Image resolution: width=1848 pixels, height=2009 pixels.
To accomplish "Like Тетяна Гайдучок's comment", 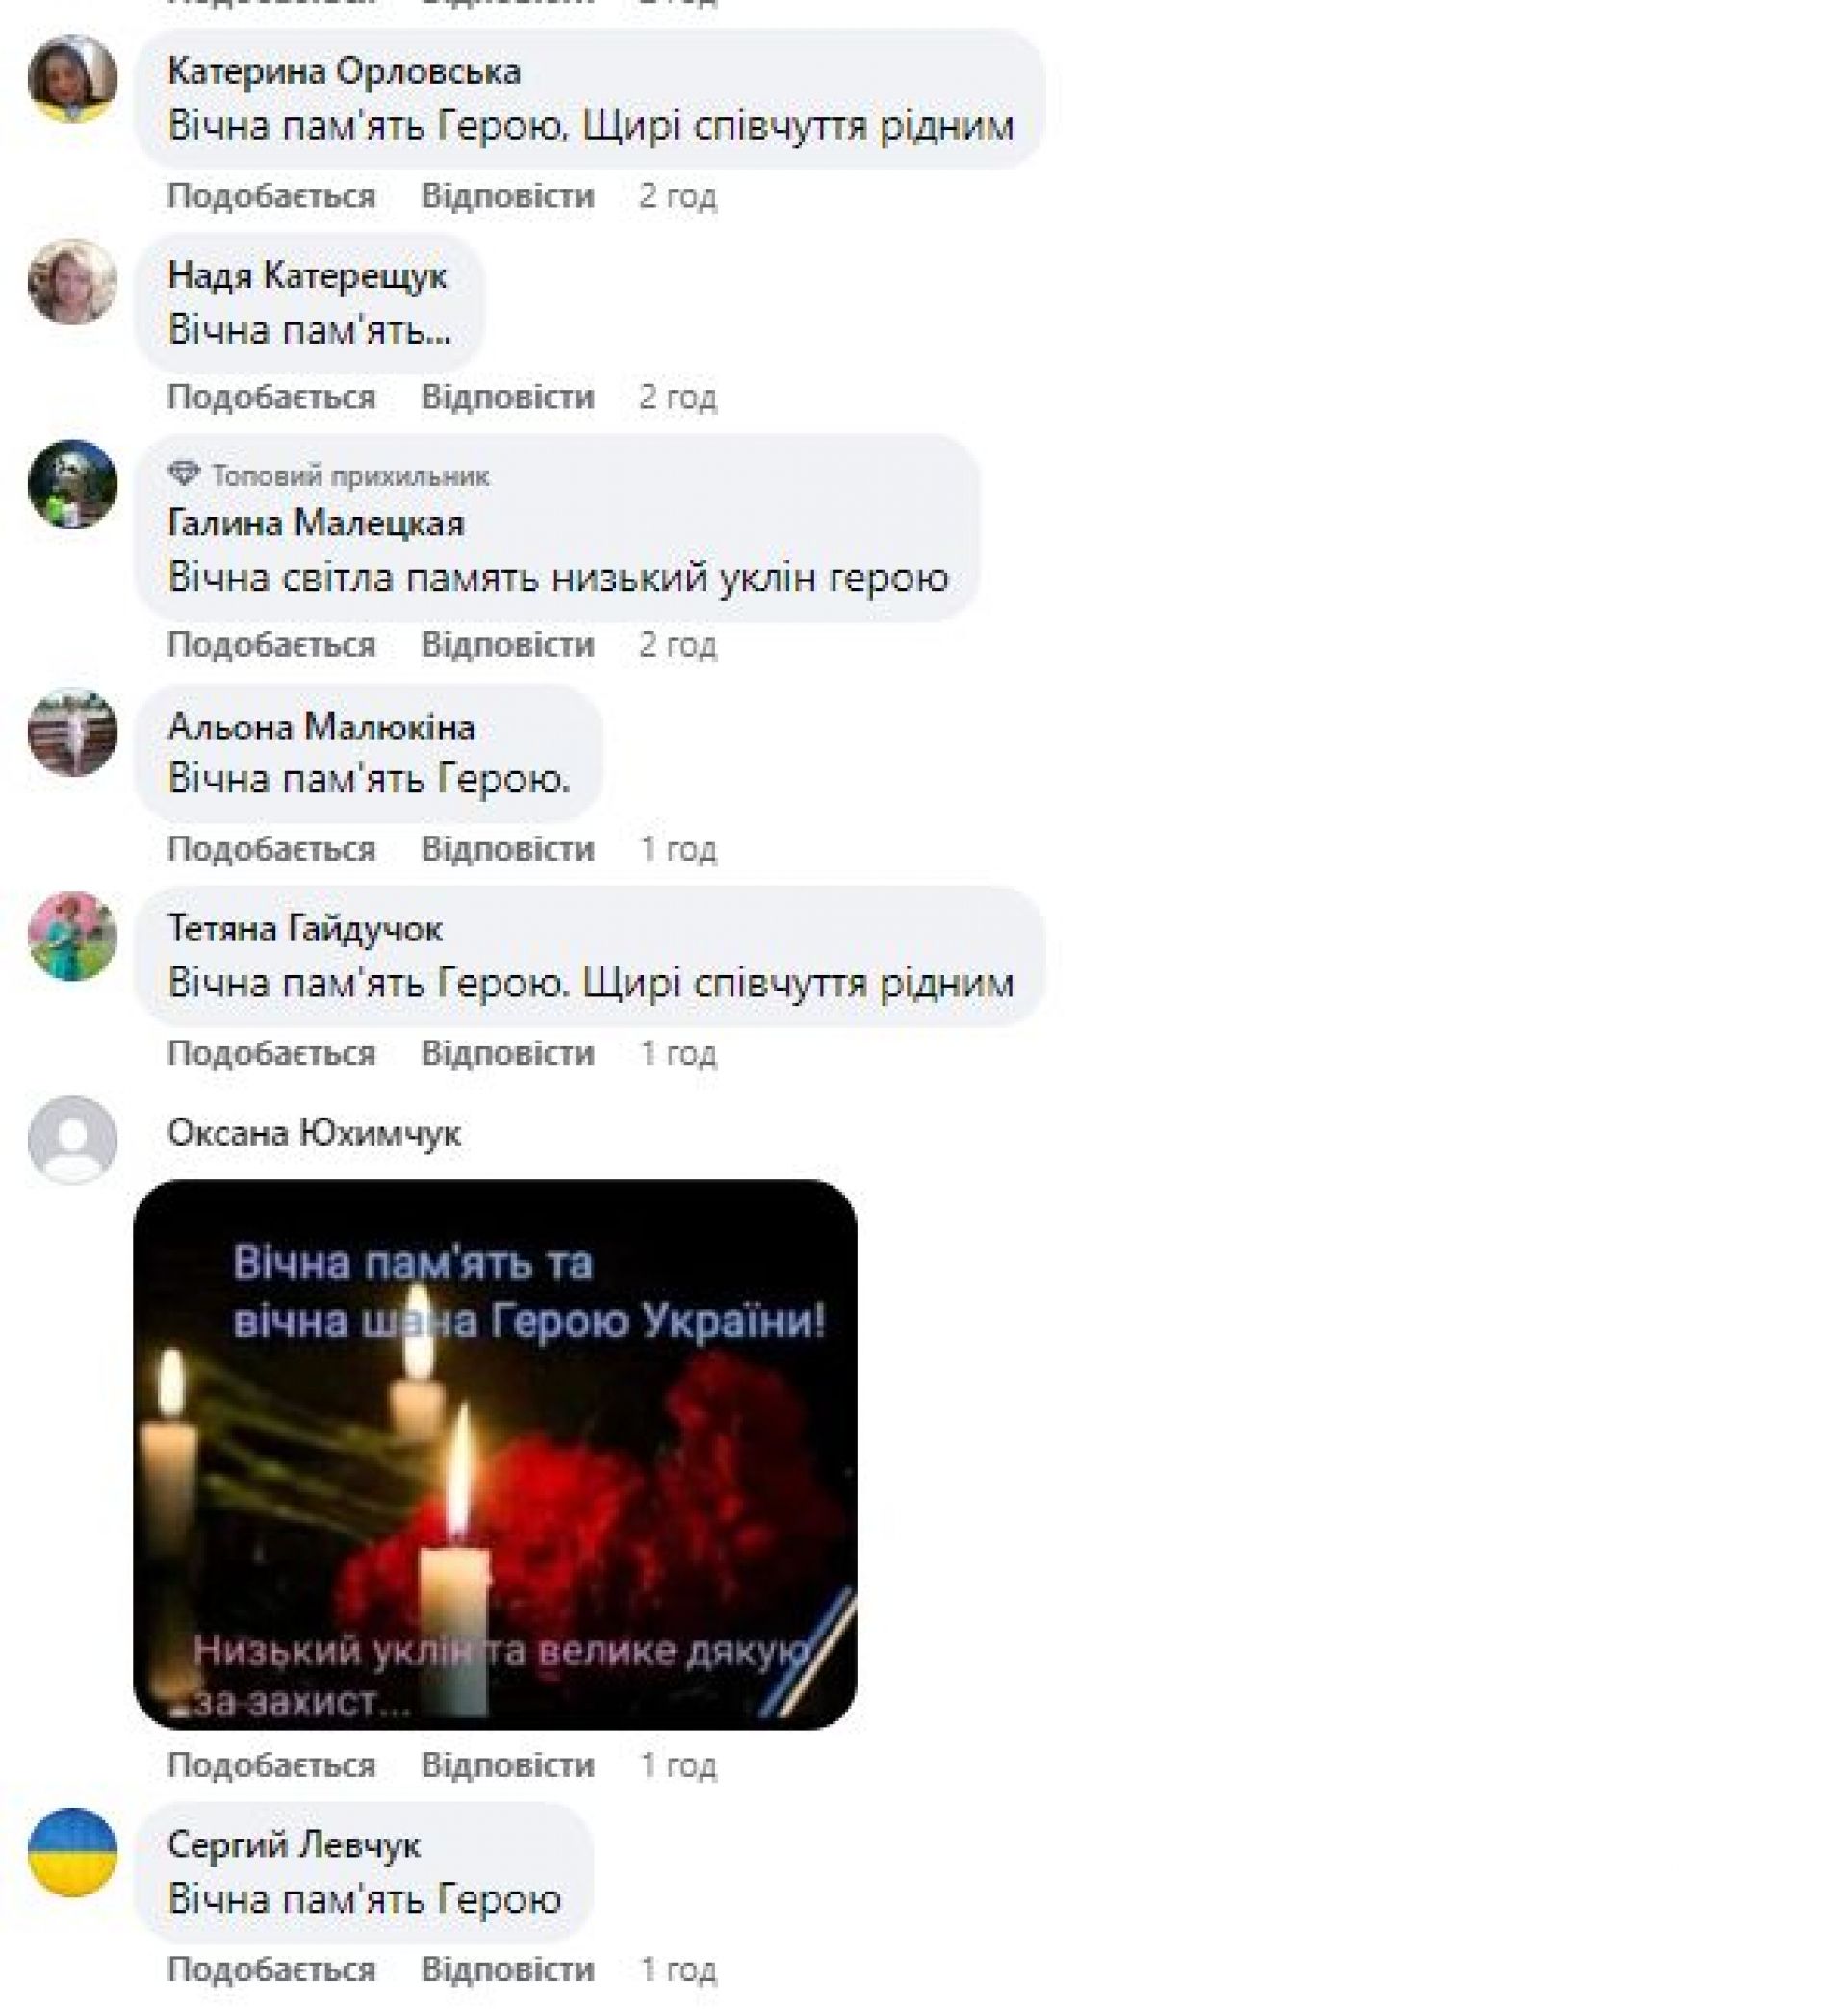I will point(271,1053).
